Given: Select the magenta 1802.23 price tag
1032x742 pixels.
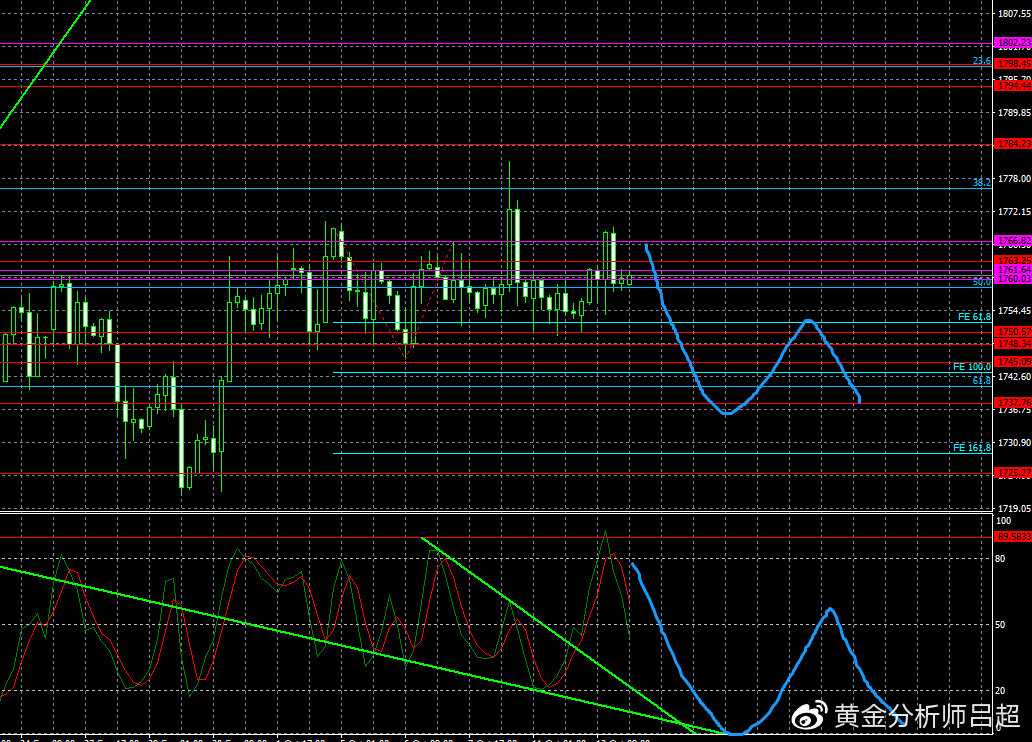Looking at the screenshot, I should pos(1012,42).
